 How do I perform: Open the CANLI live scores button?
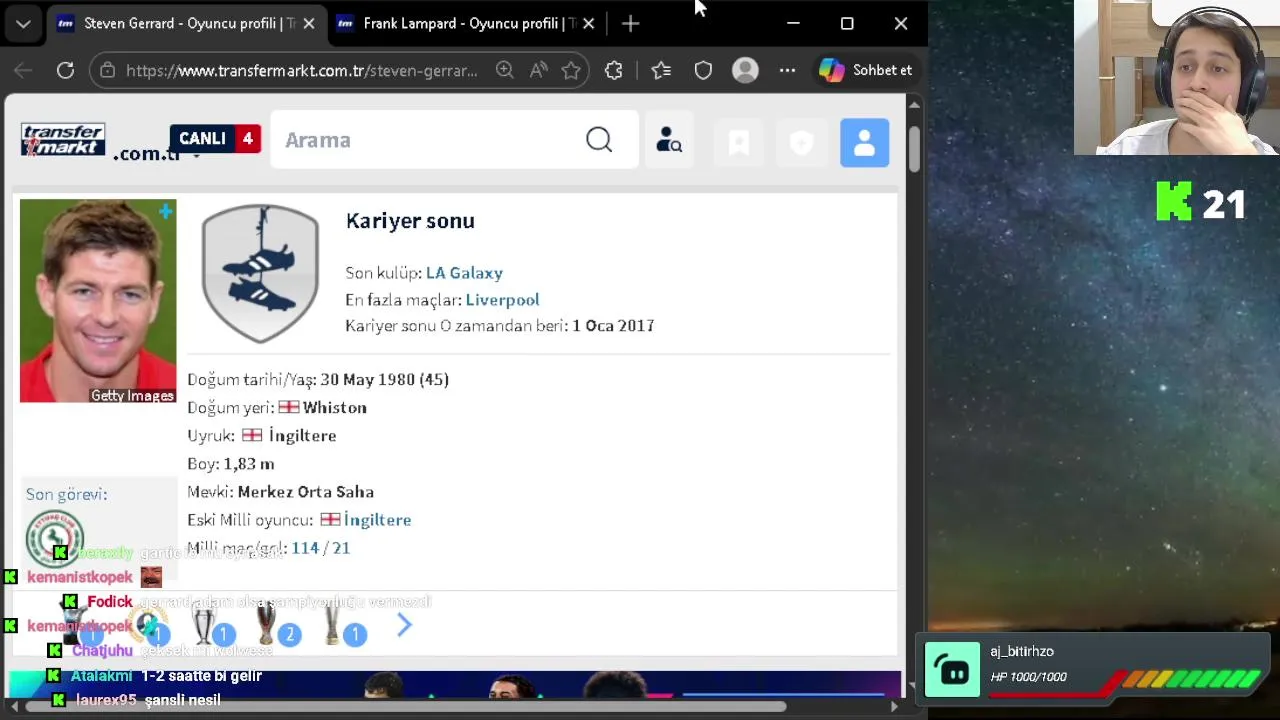click(x=215, y=138)
